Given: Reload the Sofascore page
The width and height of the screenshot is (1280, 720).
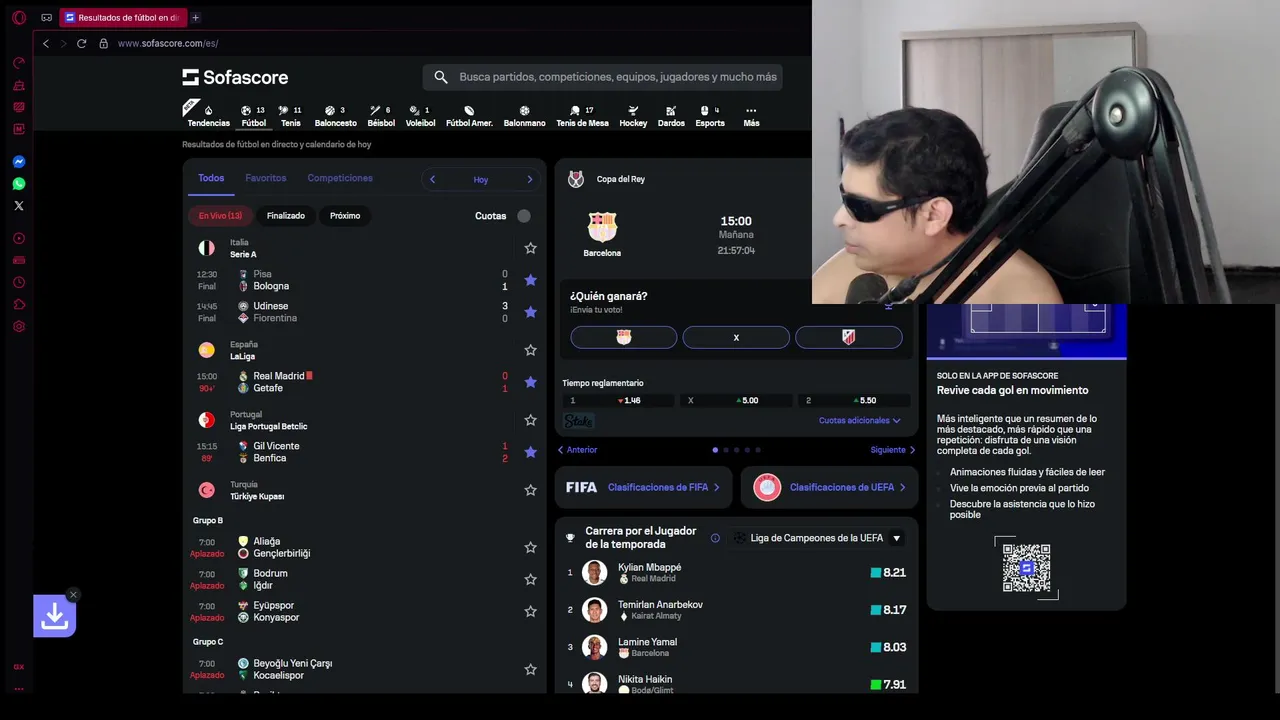Looking at the screenshot, I should point(82,43).
